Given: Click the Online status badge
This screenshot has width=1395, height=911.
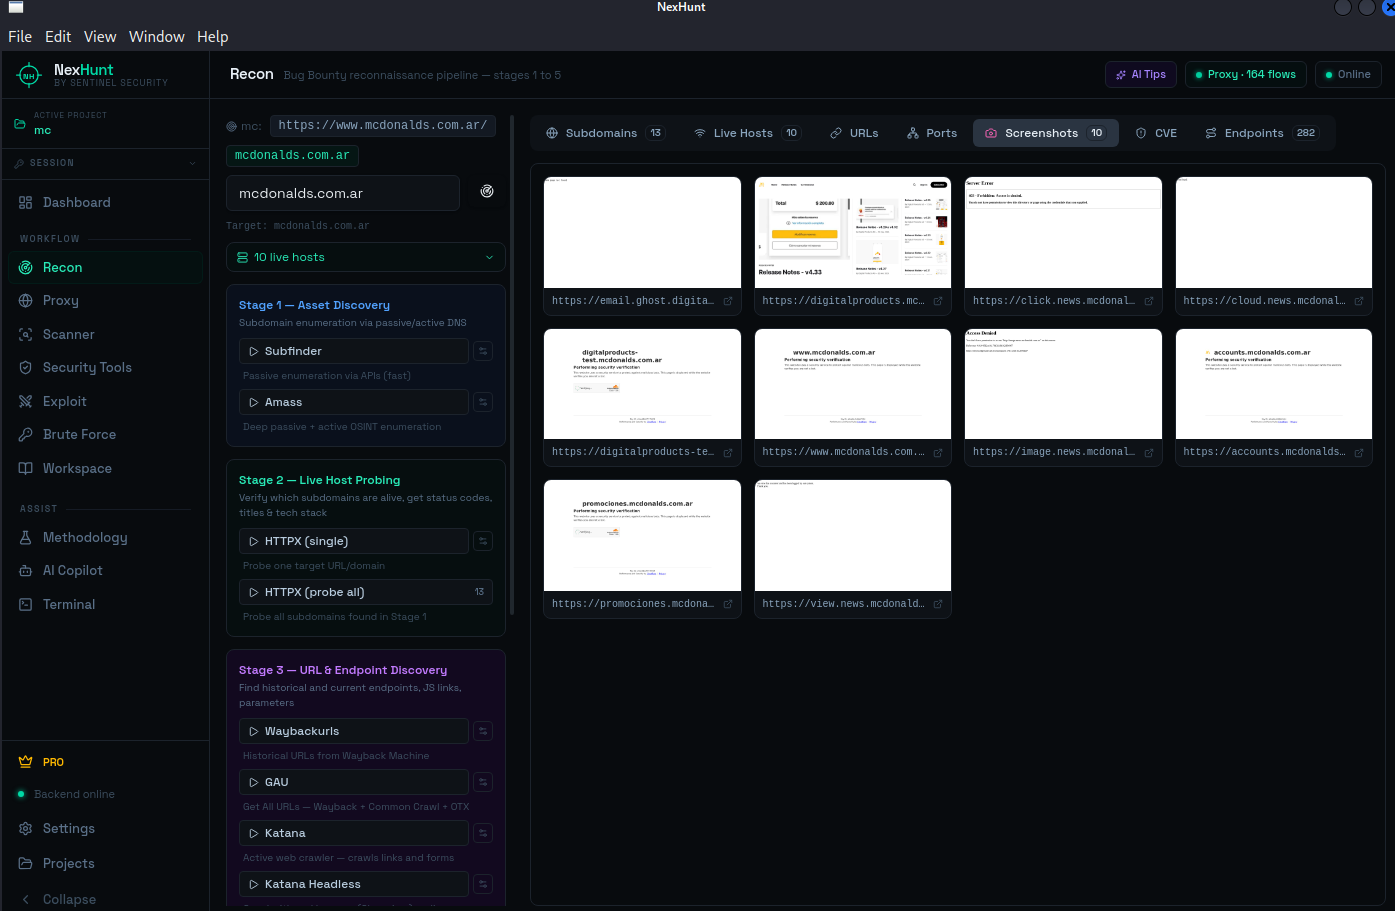Looking at the screenshot, I should (1348, 75).
